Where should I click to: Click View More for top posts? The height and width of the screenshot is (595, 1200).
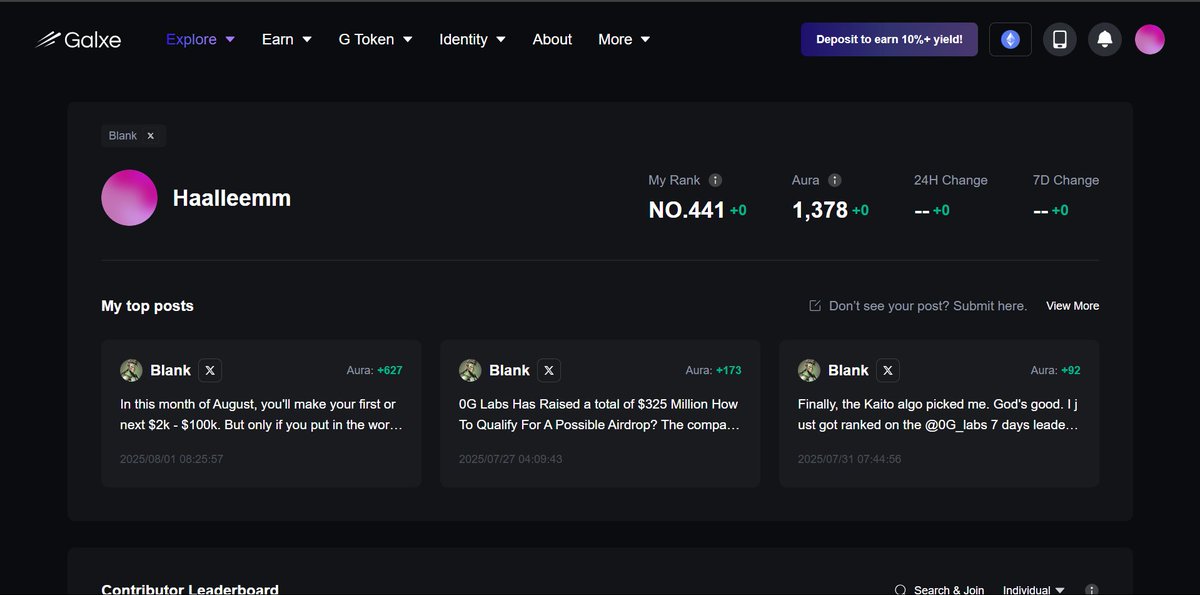[1072, 306]
